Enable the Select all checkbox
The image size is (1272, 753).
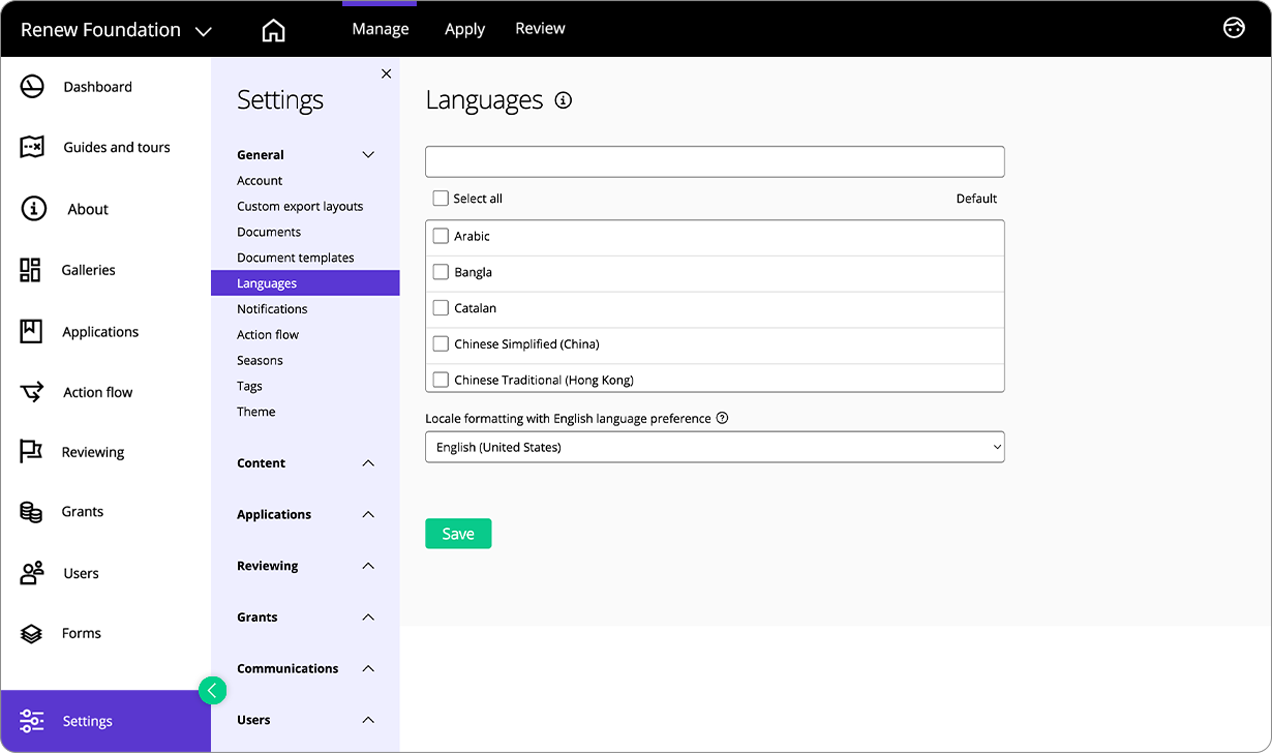tap(440, 198)
